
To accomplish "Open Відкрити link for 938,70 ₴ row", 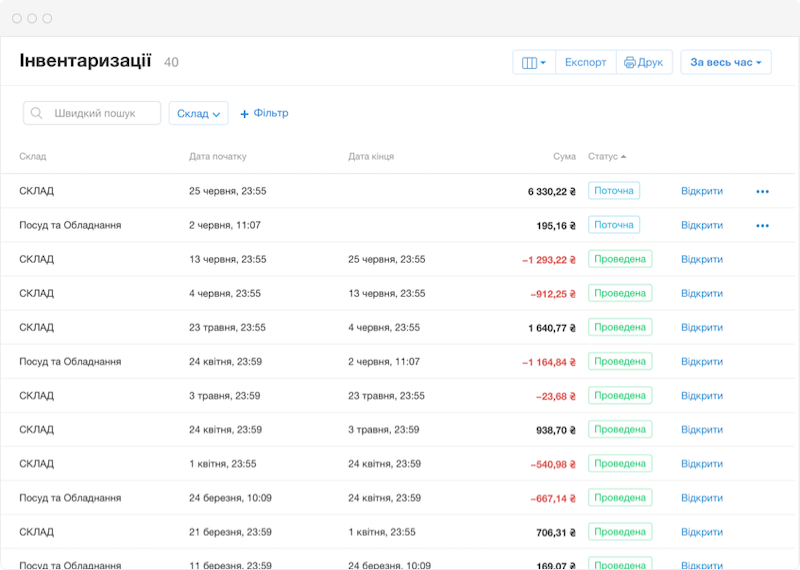I will 702,430.
